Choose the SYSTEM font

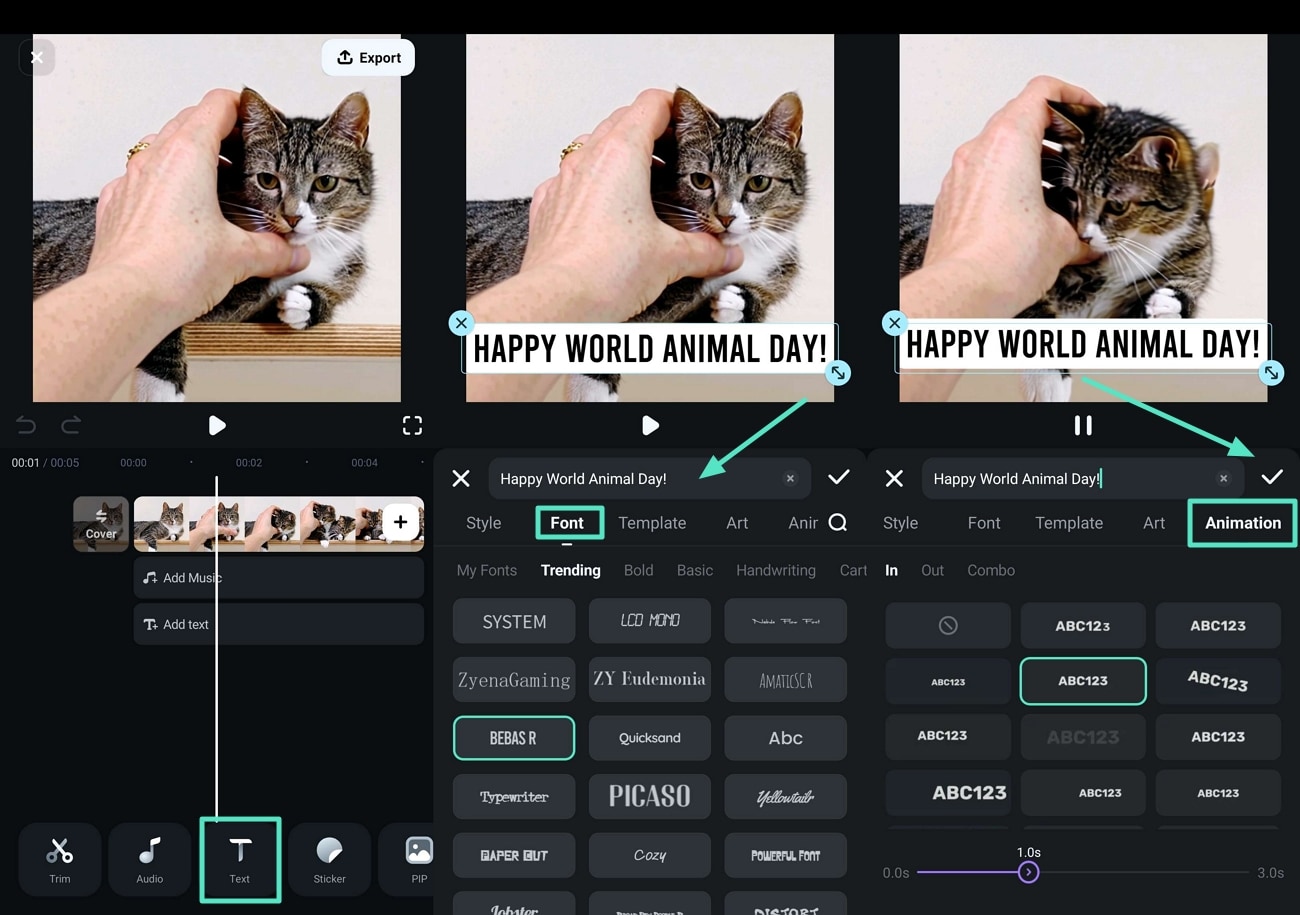[x=514, y=621]
